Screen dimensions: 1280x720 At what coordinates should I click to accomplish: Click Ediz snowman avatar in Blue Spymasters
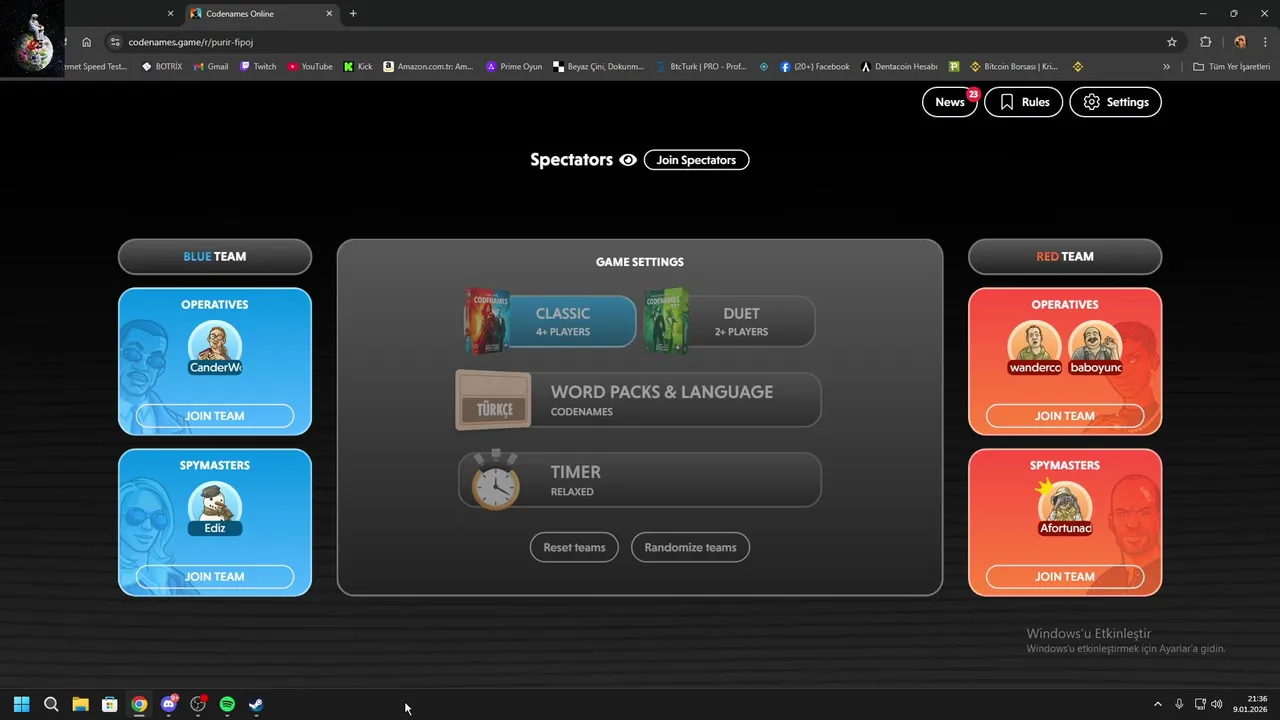click(215, 508)
